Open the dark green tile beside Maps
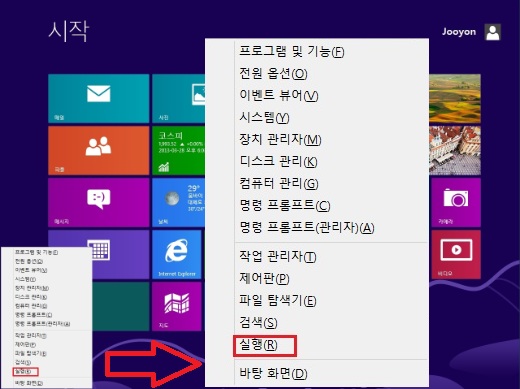This screenshot has height=389, width=520. pyautogui.click(x=120, y=306)
